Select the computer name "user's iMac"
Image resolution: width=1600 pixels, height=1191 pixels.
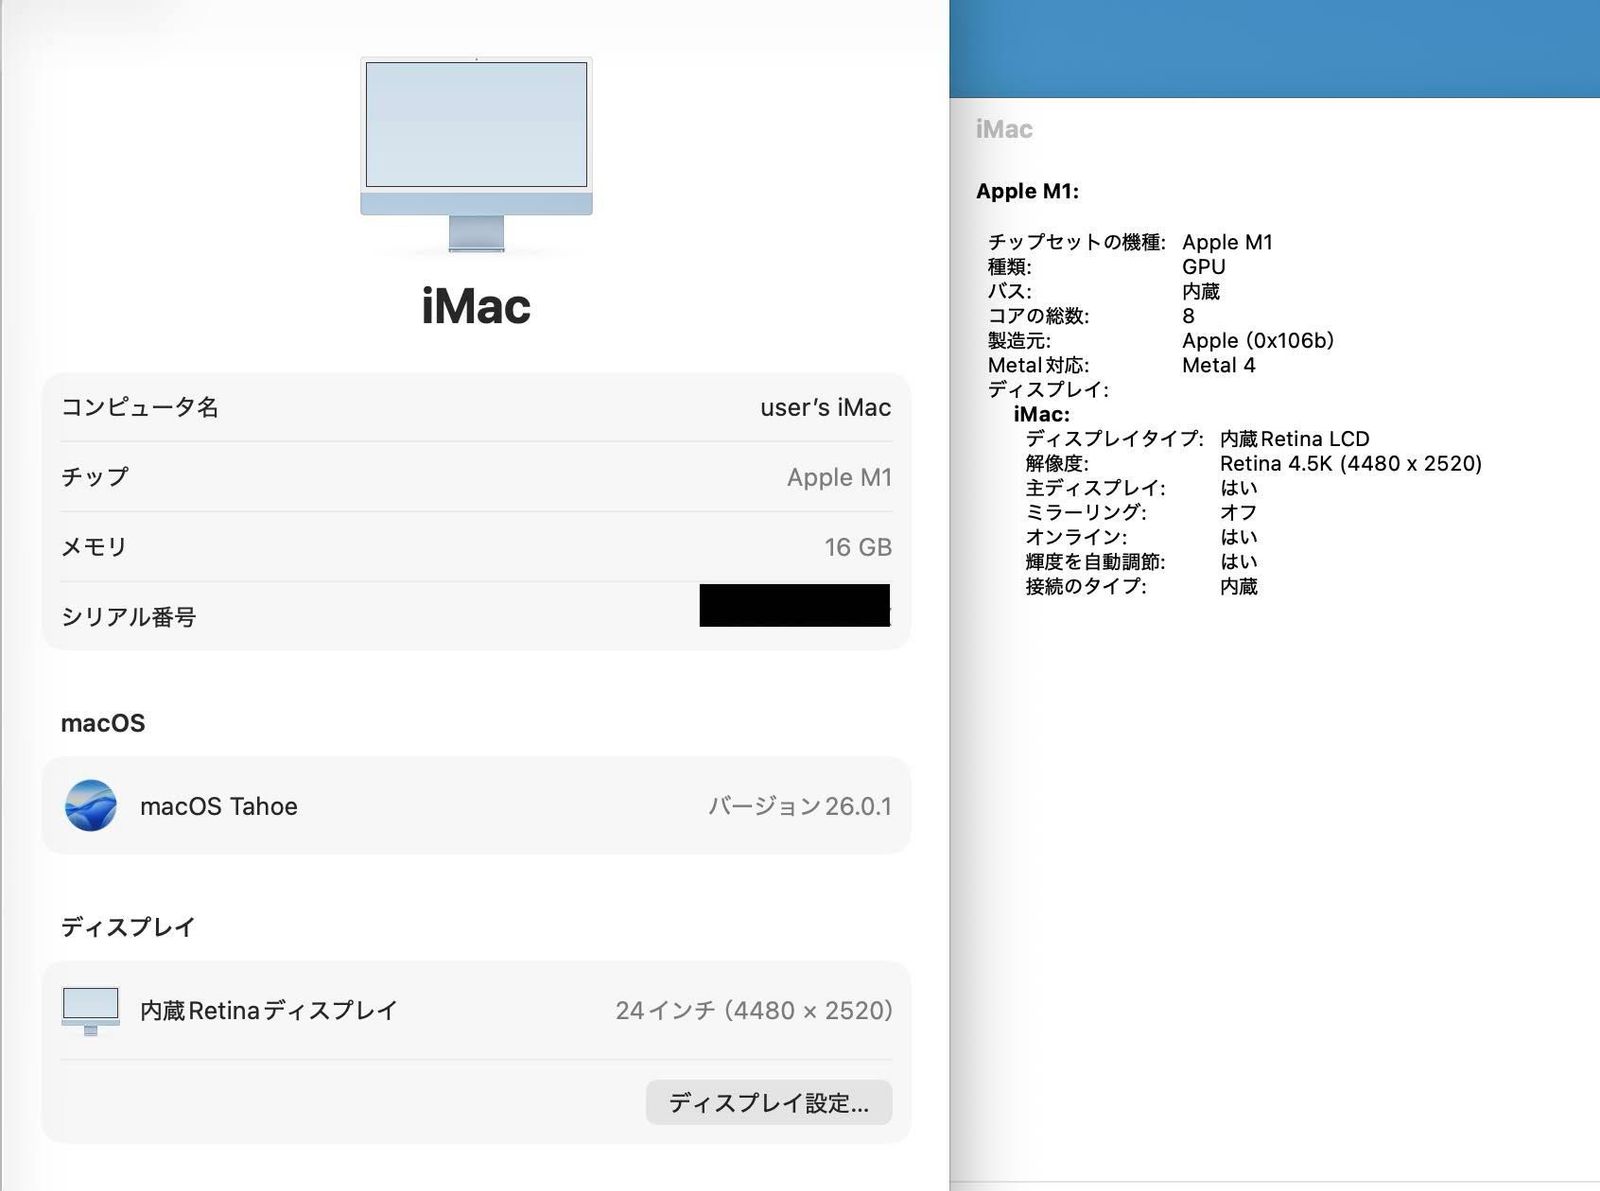click(825, 407)
